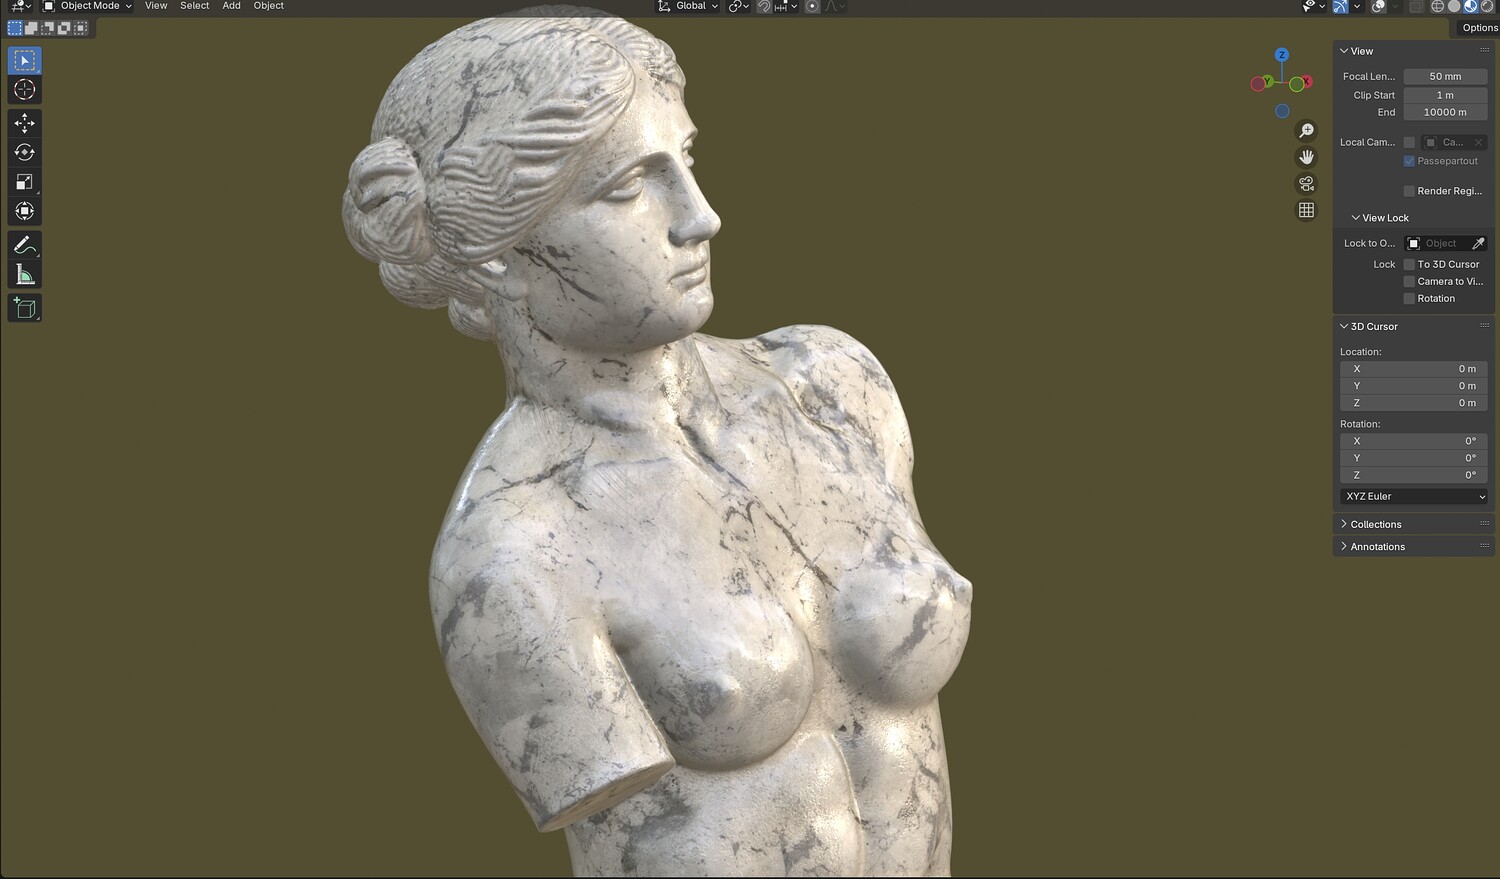The width and height of the screenshot is (1500, 879).
Task: Enable Render Region checkbox
Action: [1409, 191]
